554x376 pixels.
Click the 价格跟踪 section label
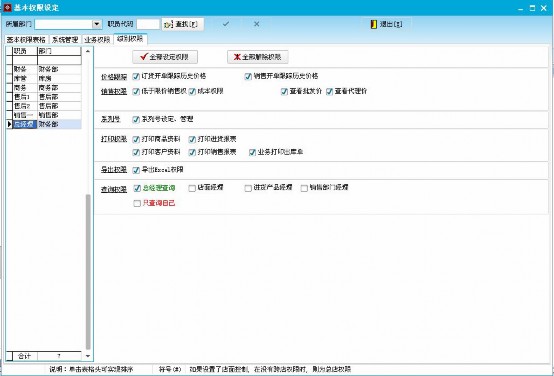point(113,76)
